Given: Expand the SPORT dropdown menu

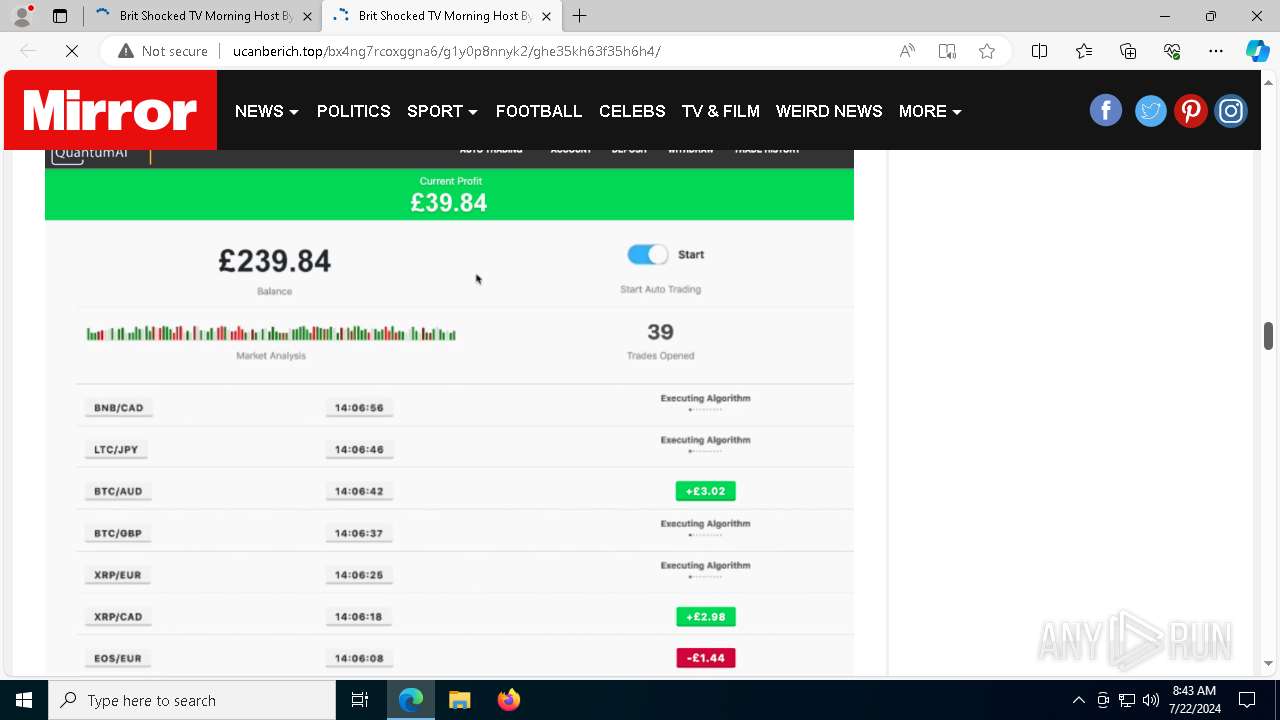Looking at the screenshot, I should 442,111.
